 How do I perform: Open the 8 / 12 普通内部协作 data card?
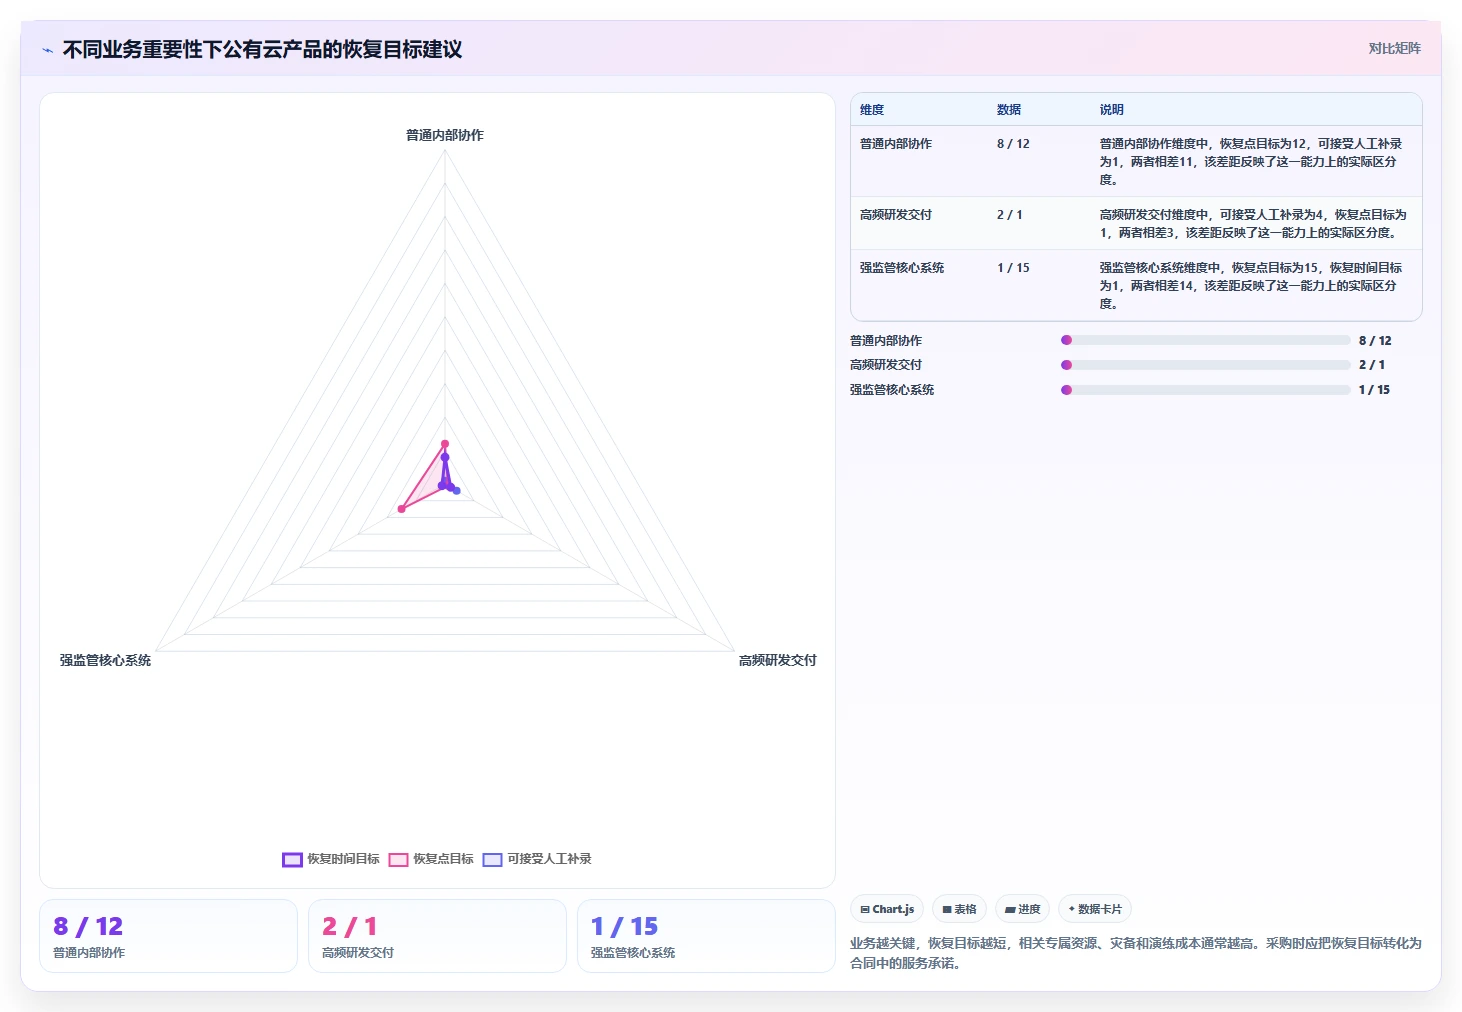click(168, 936)
